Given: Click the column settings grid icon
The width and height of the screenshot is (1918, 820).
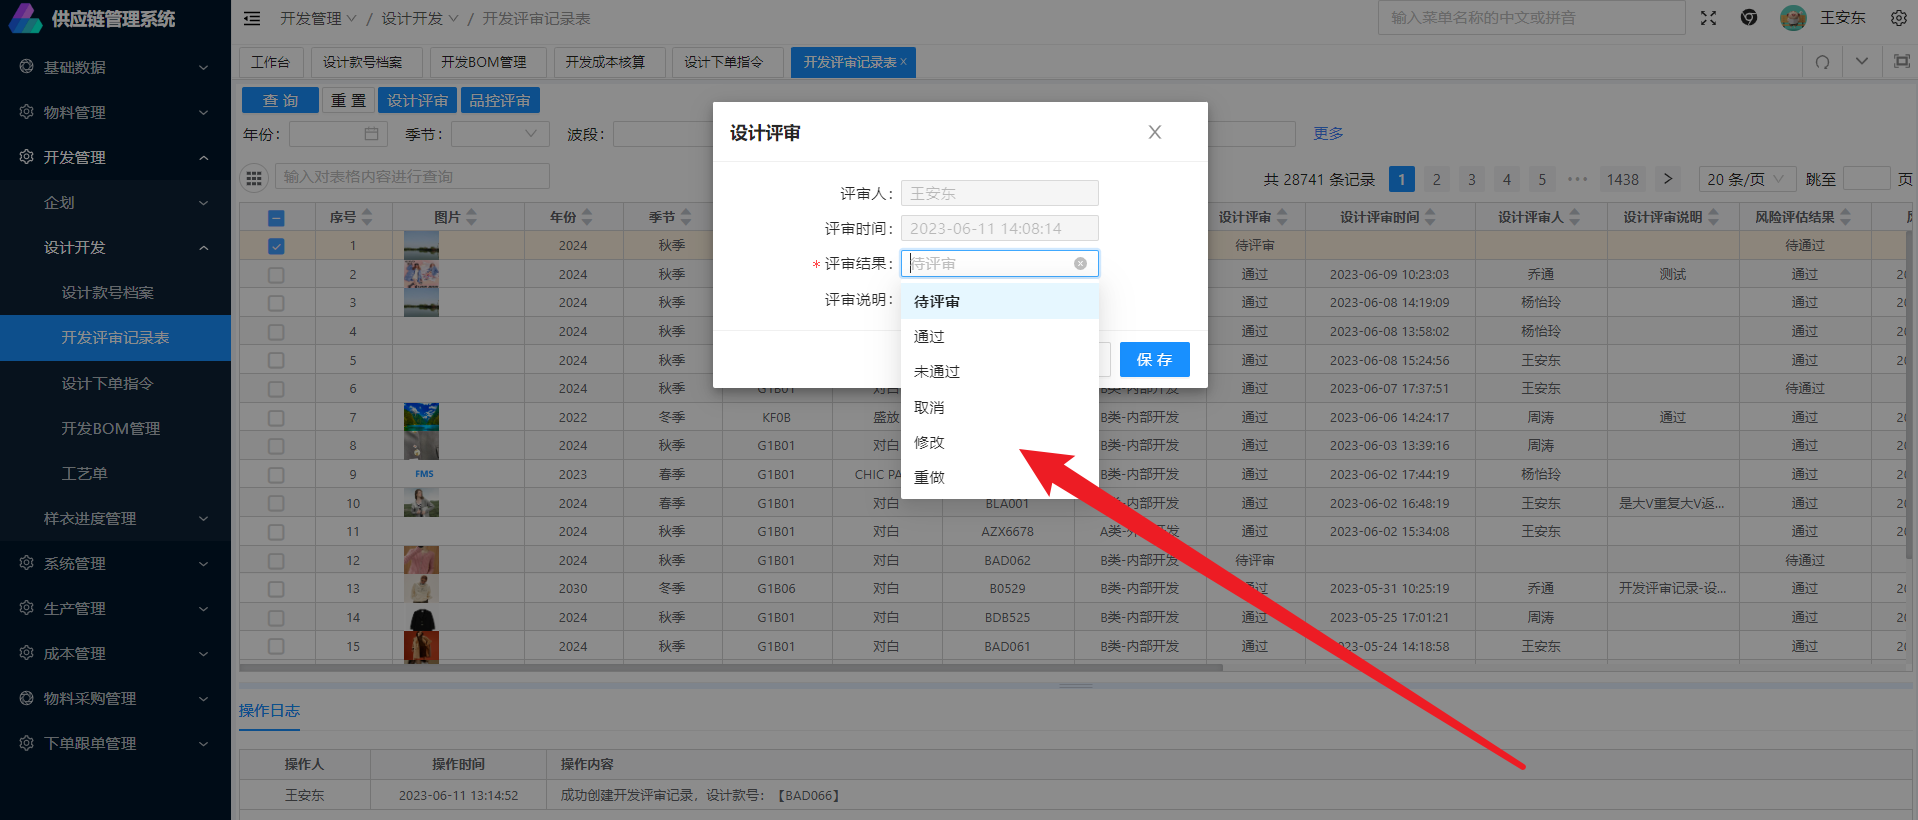Looking at the screenshot, I should [254, 178].
